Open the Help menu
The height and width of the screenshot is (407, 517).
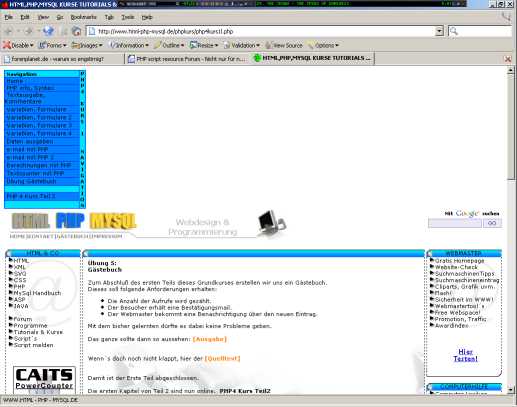tap(147, 17)
